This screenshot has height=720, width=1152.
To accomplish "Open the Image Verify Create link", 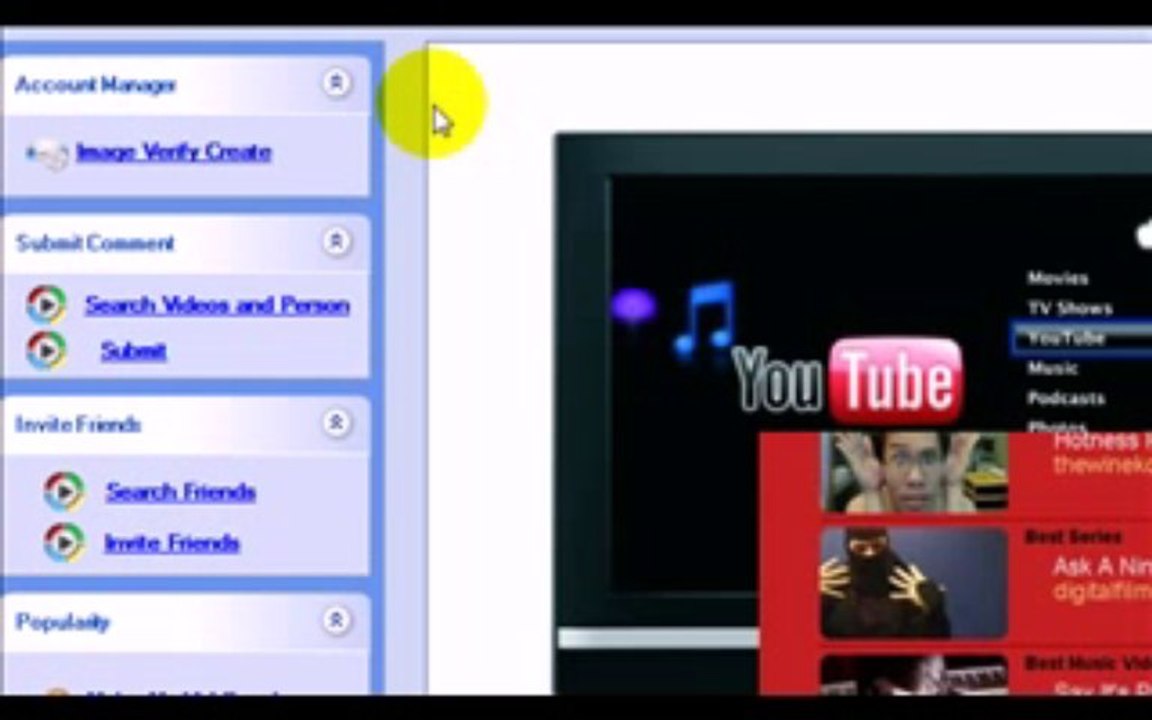I will pyautogui.click(x=173, y=152).
